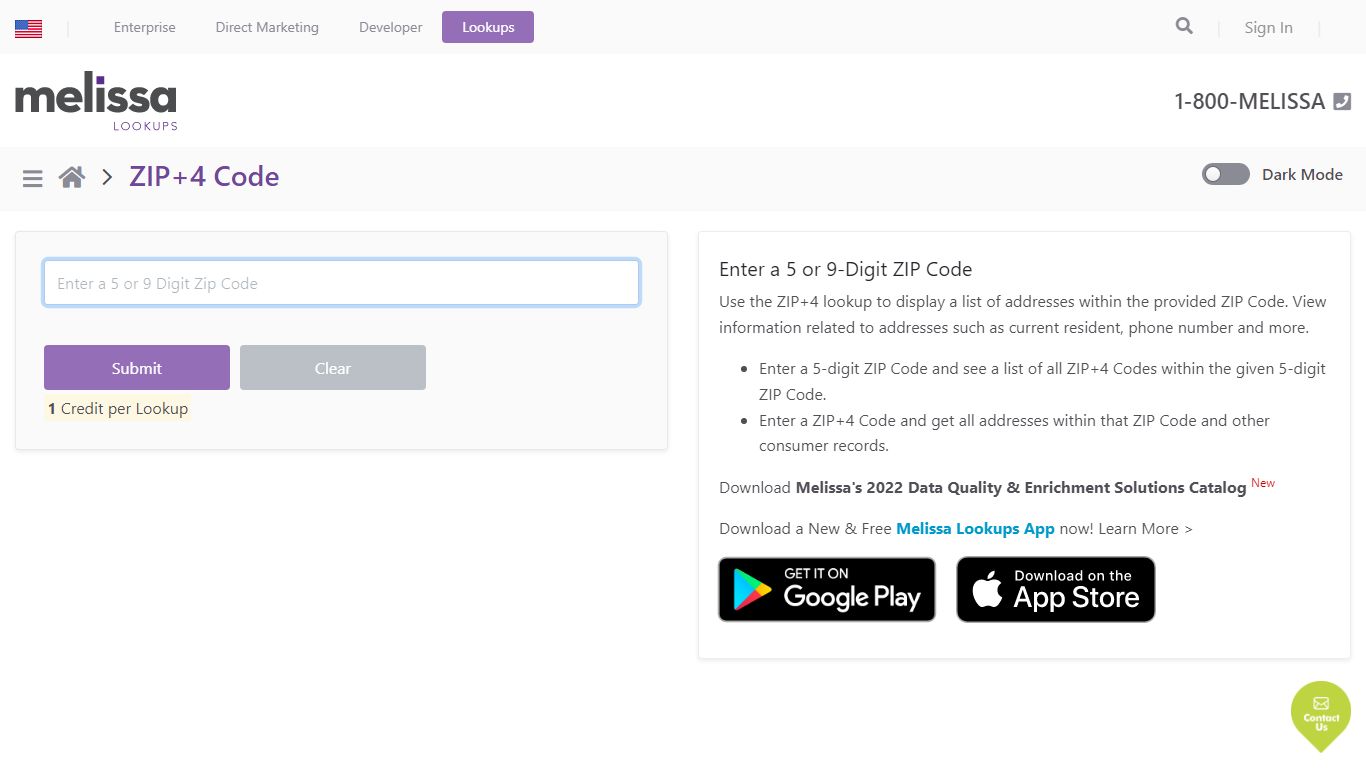1366x768 pixels.
Task: Click the US flag country selector
Action: tap(28, 28)
